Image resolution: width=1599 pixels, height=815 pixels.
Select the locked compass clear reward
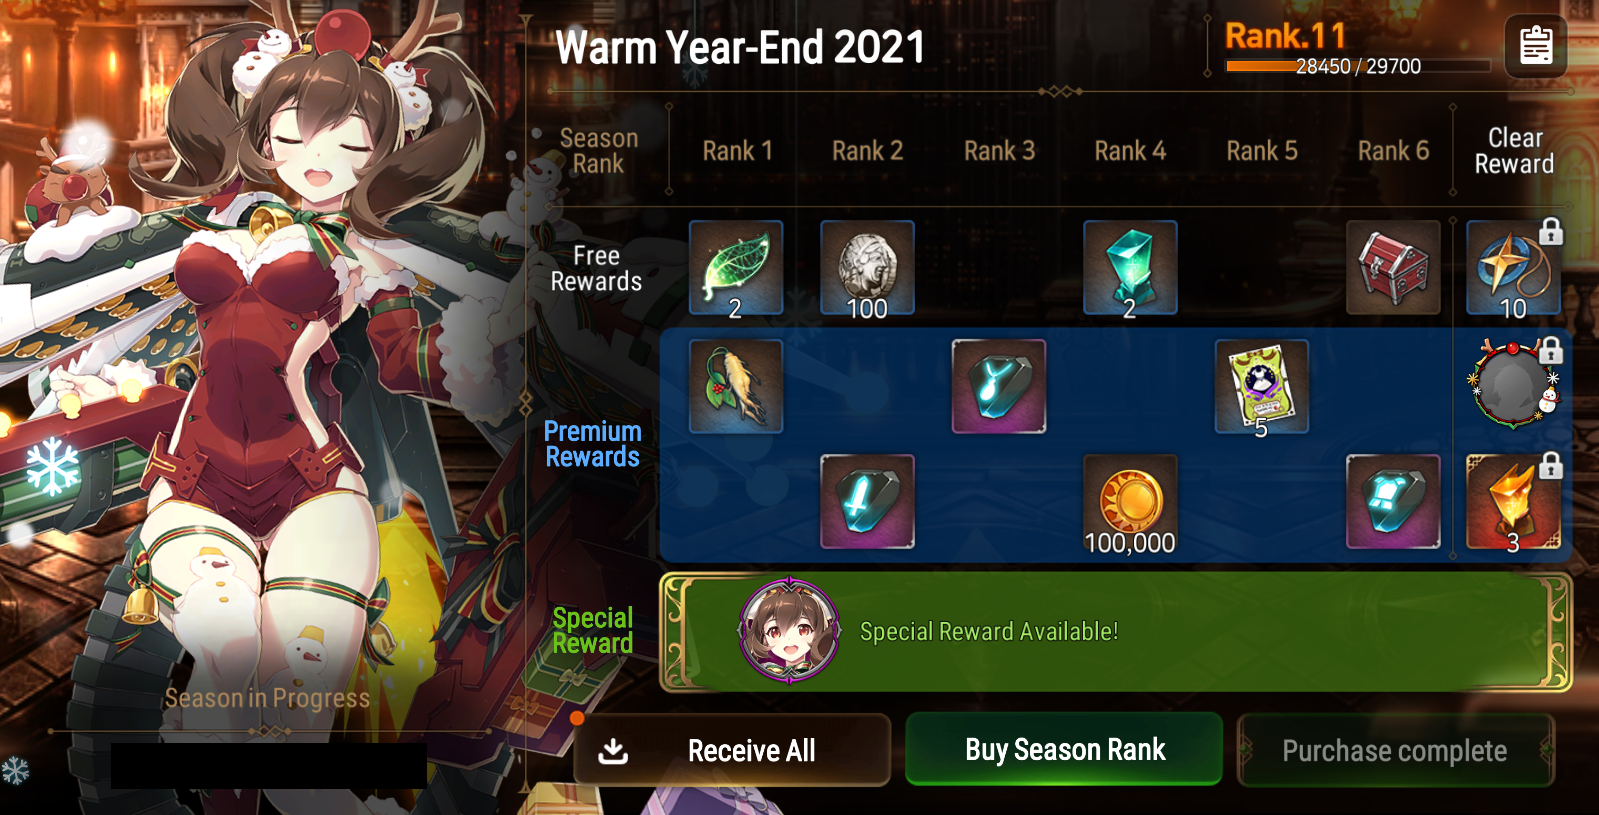pyautogui.click(x=1513, y=268)
